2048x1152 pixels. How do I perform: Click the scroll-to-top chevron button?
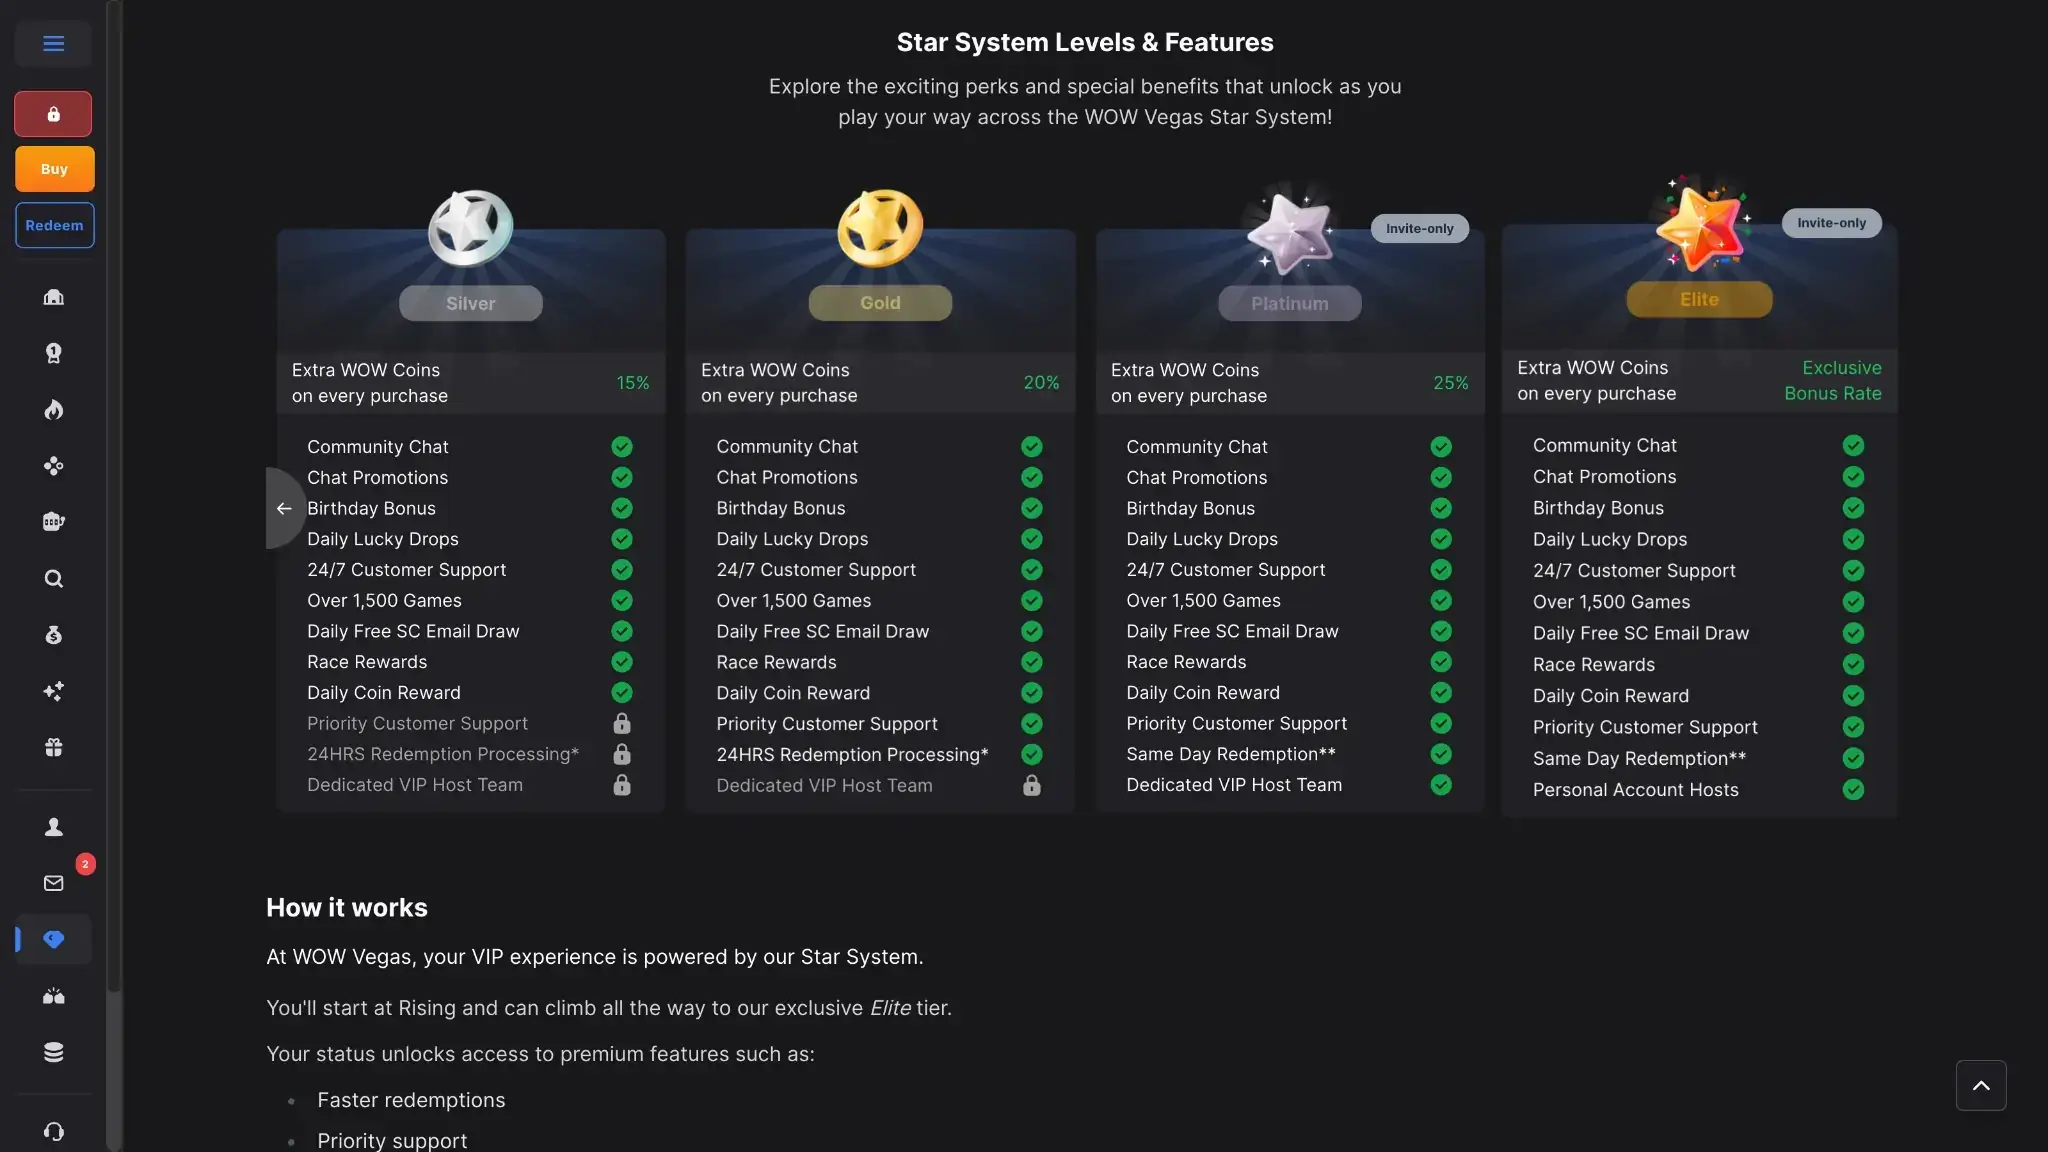click(1980, 1085)
